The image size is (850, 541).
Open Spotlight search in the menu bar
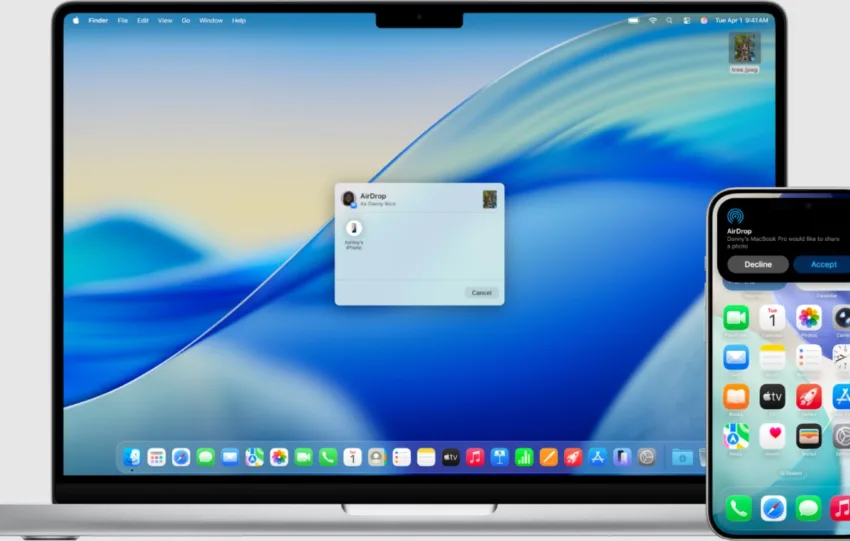tap(669, 20)
